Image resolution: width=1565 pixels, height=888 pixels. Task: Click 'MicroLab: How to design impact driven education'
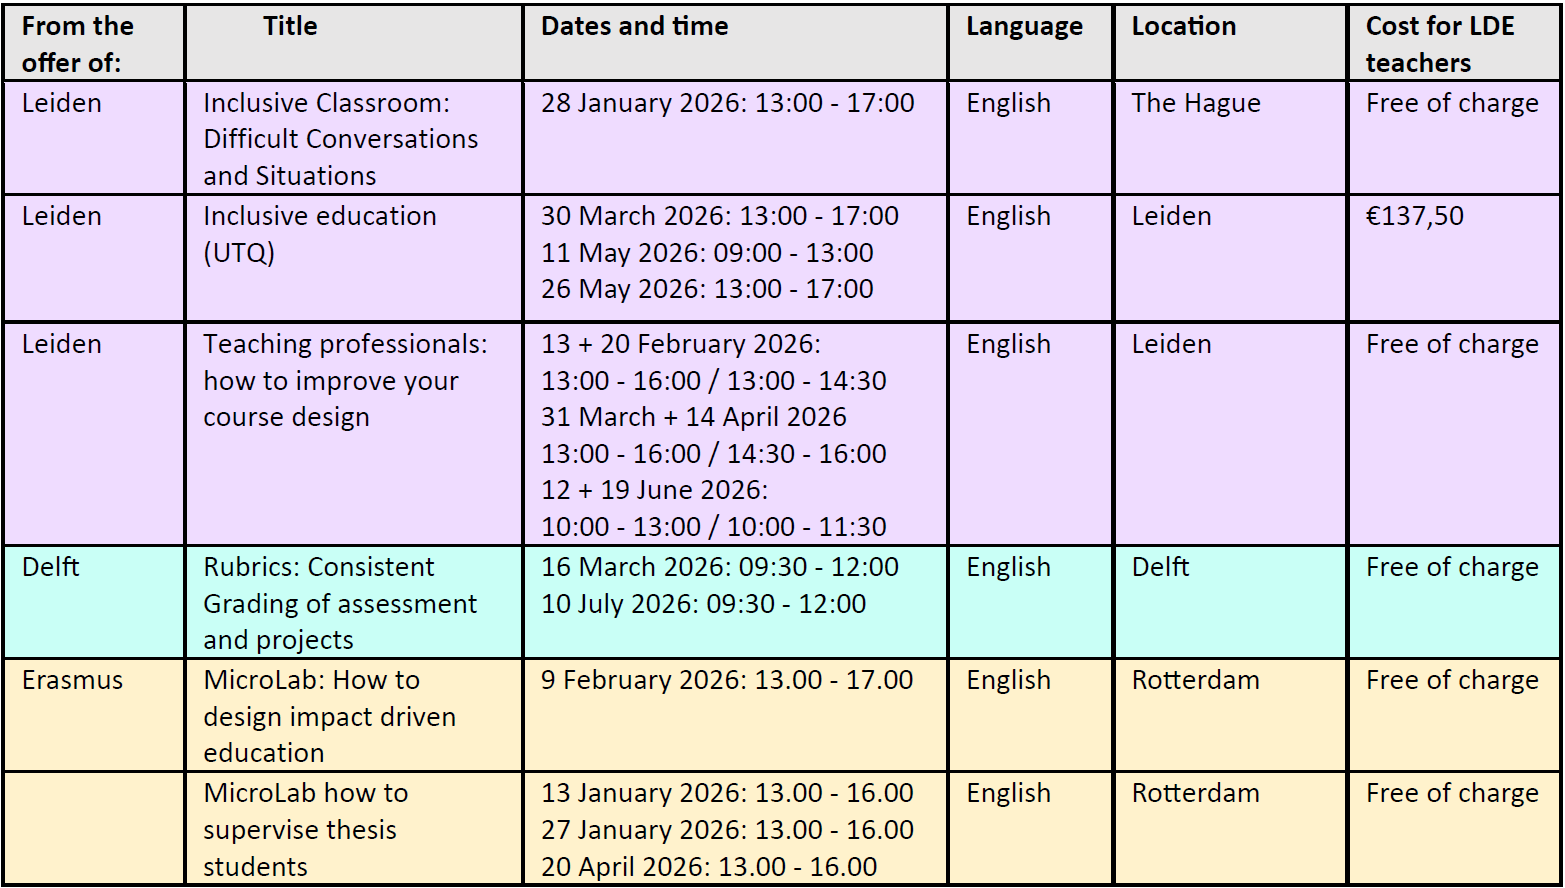point(329,716)
